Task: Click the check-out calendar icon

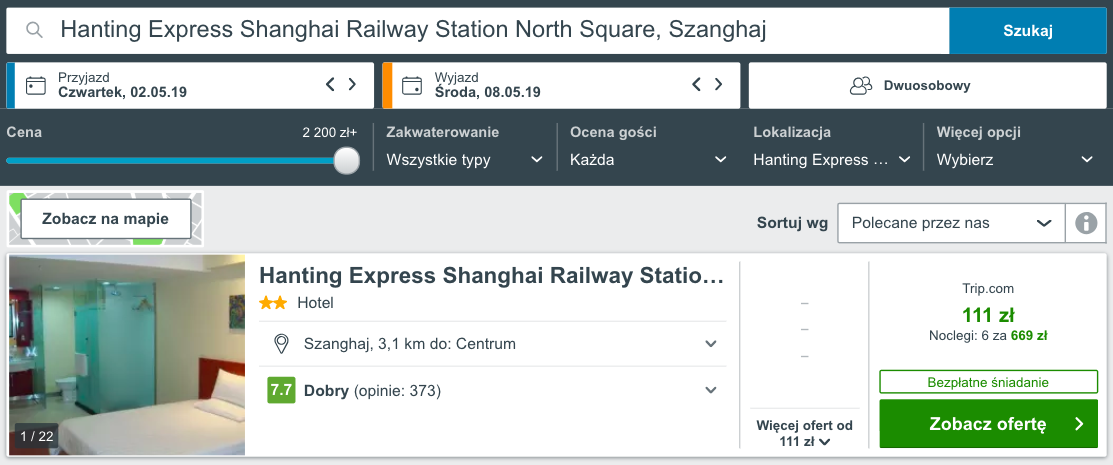Action: point(412,86)
